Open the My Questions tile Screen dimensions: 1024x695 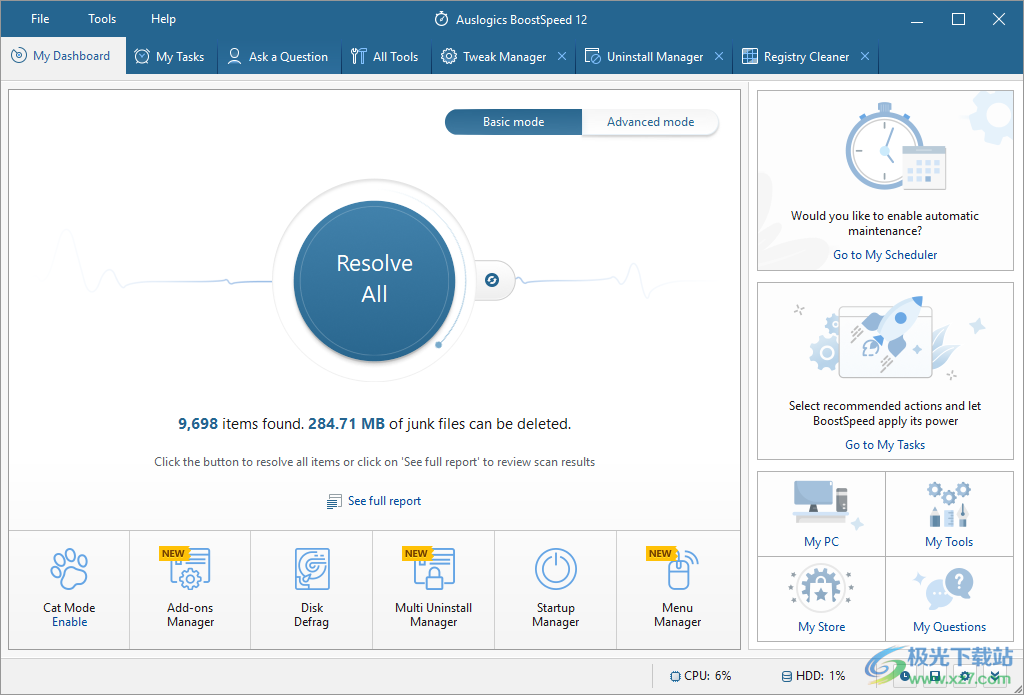point(949,599)
